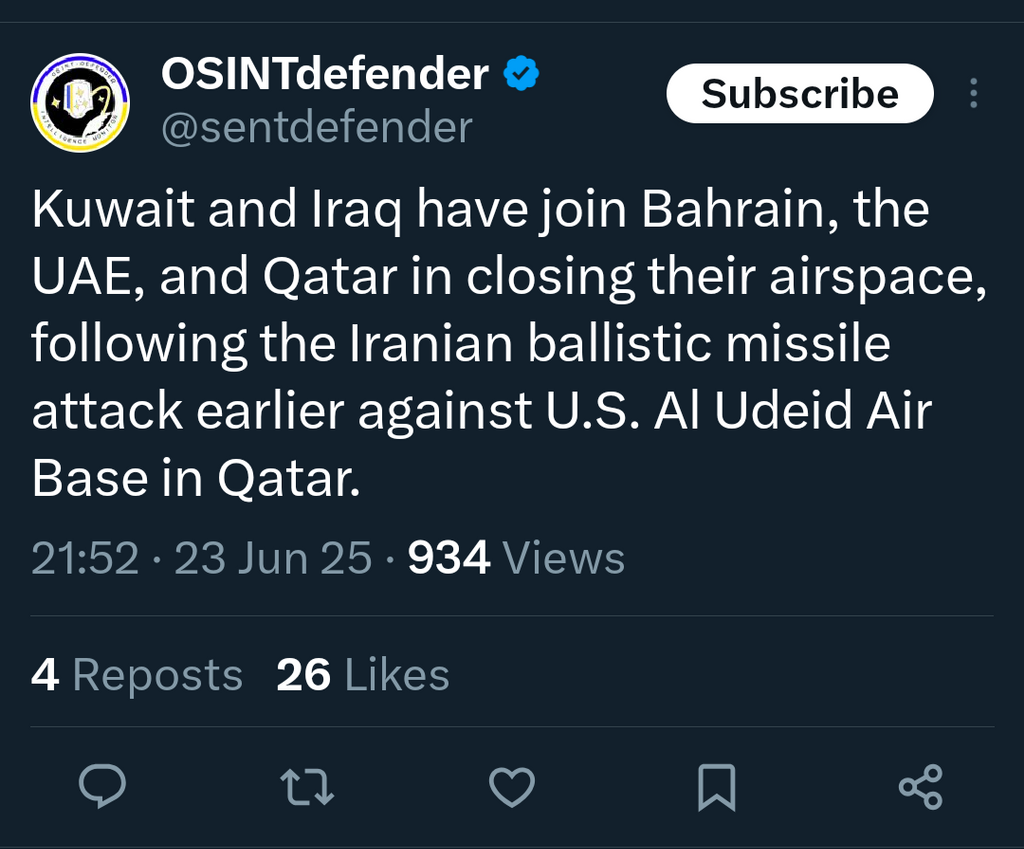Screen dimensions: 1024x849
Task: Open the OSINTdefender display name
Action: click(x=325, y=73)
